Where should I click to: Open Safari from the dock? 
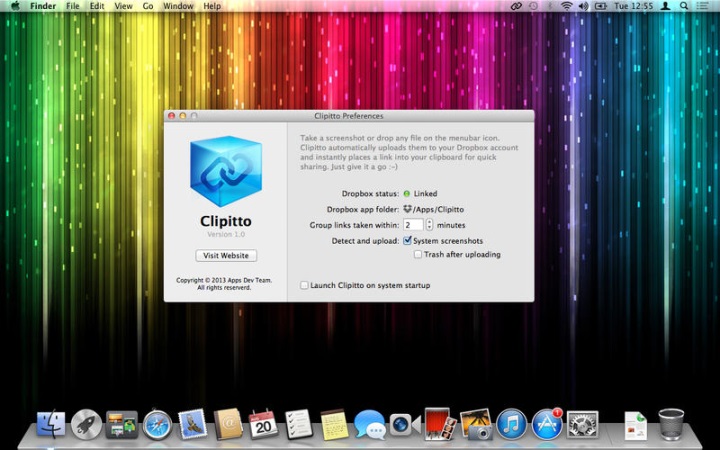click(157, 424)
